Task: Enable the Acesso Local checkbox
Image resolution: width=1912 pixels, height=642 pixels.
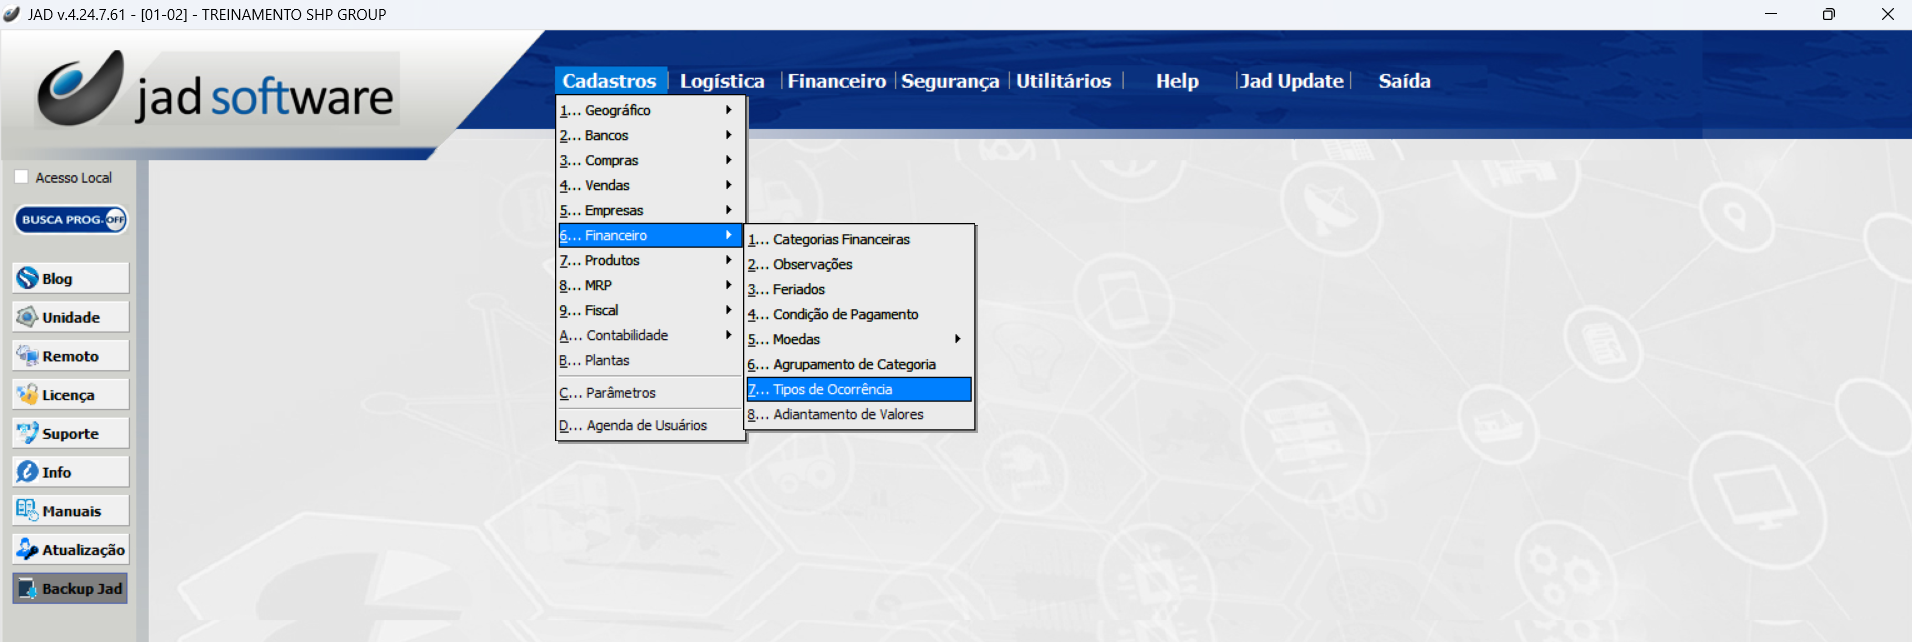Action: pyautogui.click(x=21, y=177)
